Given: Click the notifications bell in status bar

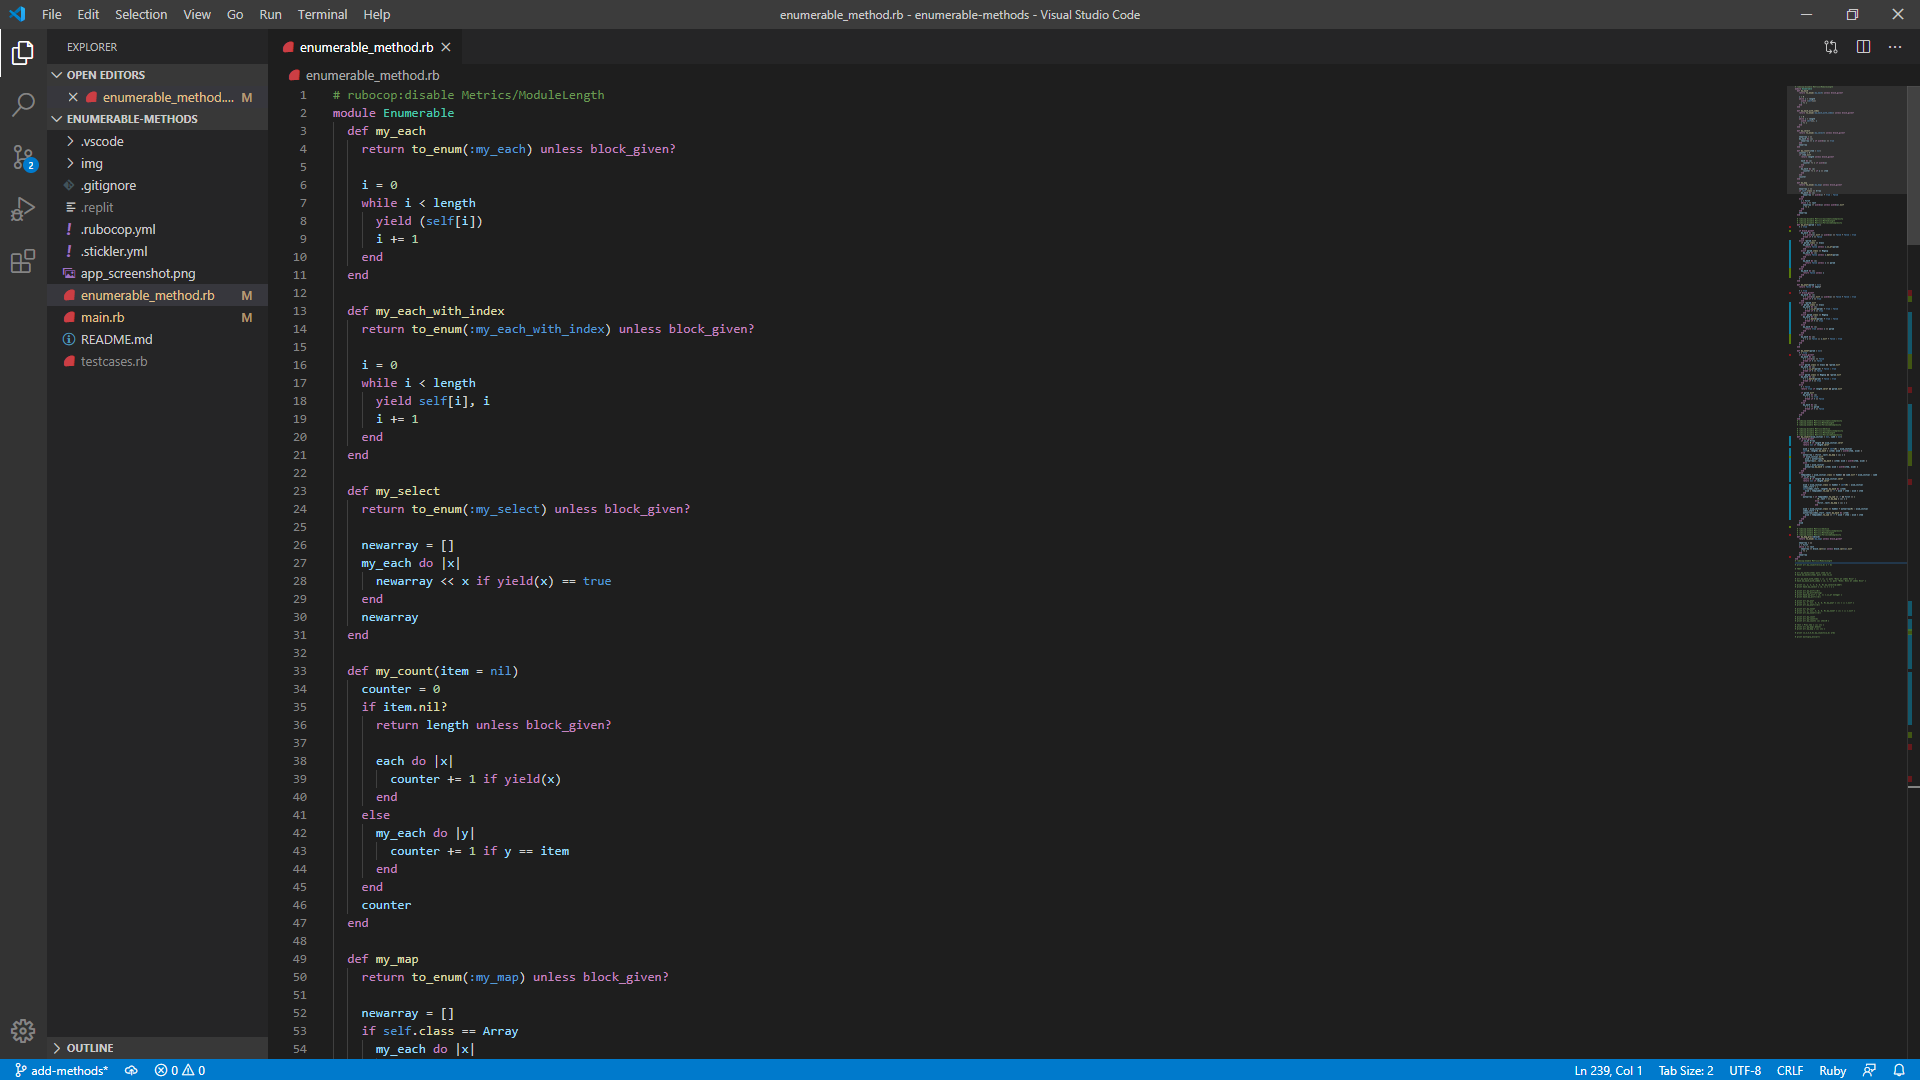Looking at the screenshot, I should pyautogui.click(x=1899, y=1070).
